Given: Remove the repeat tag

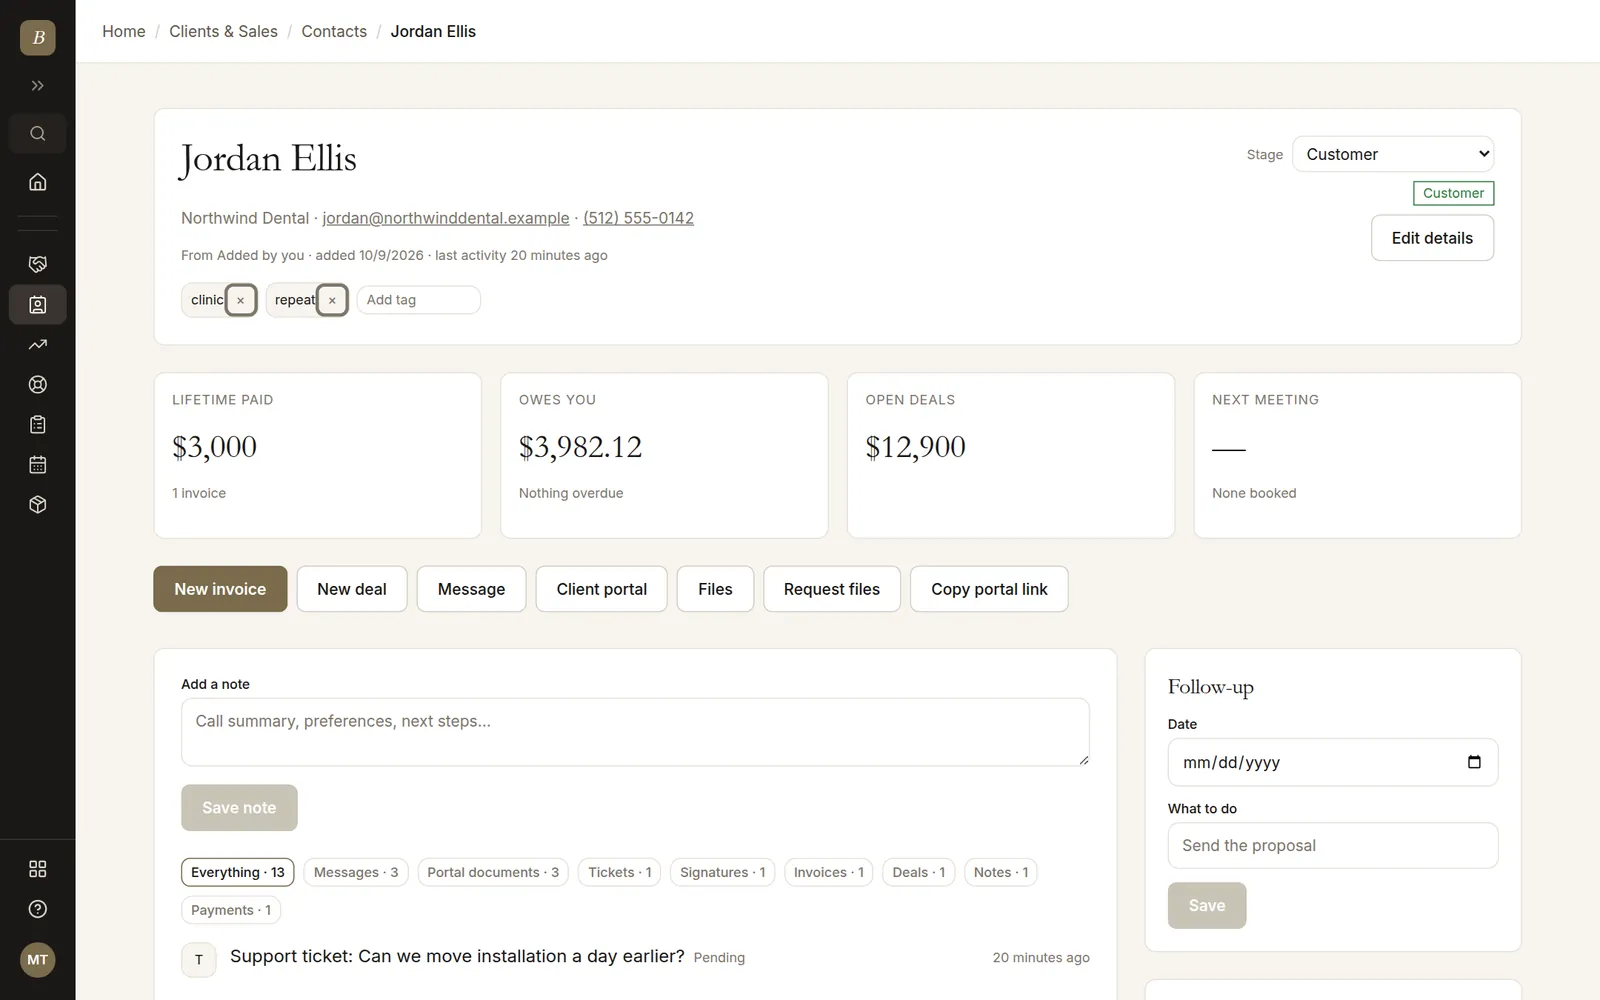Looking at the screenshot, I should coord(332,300).
